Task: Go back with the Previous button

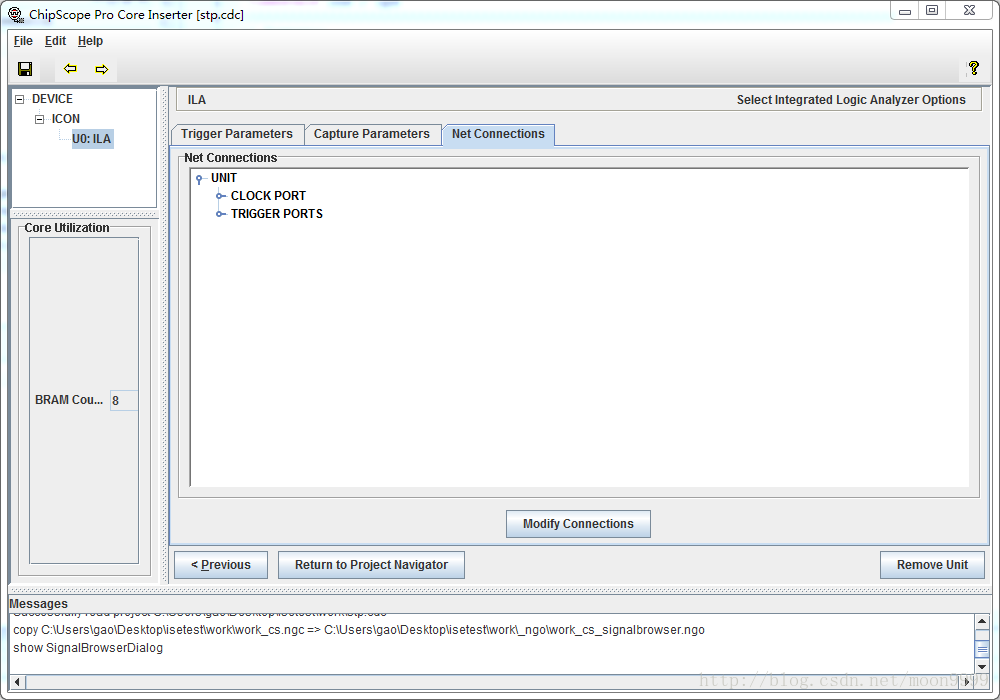Action: [221, 565]
